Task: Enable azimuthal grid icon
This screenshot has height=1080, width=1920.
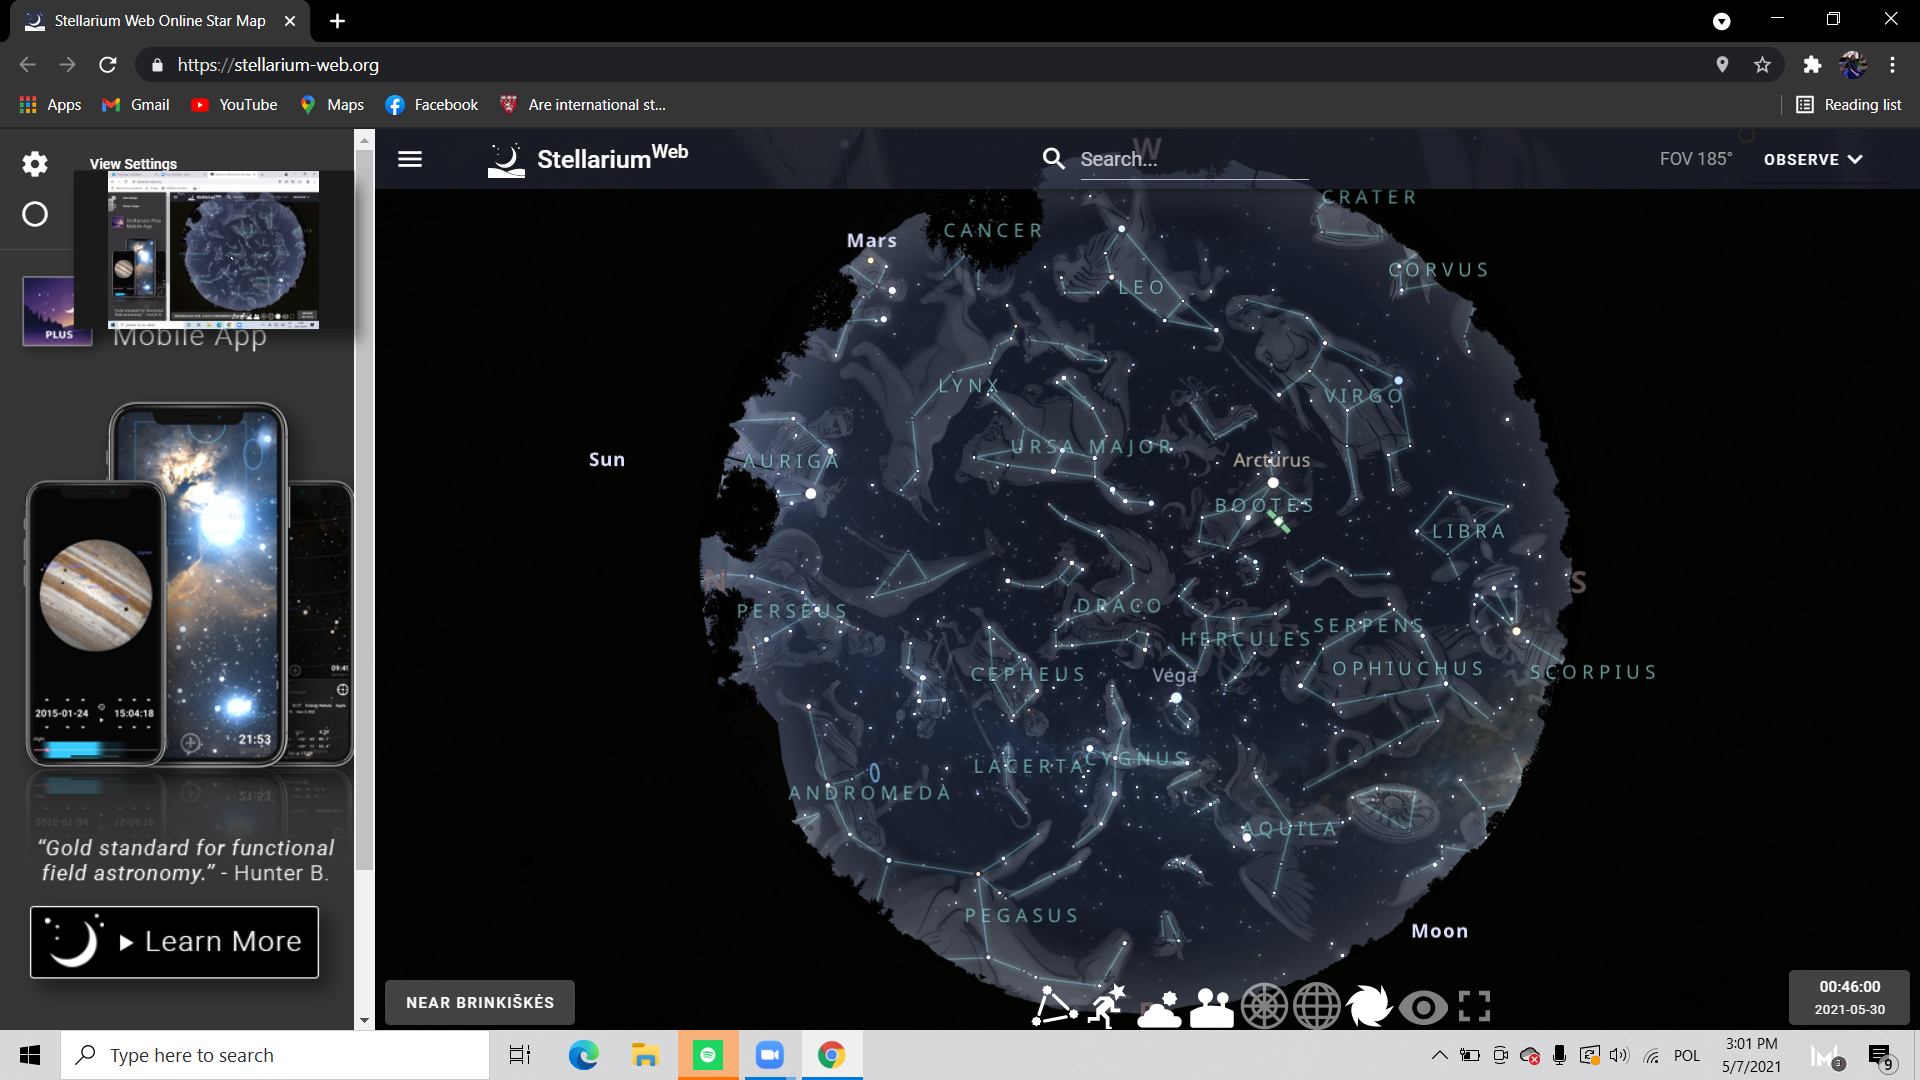Action: pyautogui.click(x=1264, y=1006)
